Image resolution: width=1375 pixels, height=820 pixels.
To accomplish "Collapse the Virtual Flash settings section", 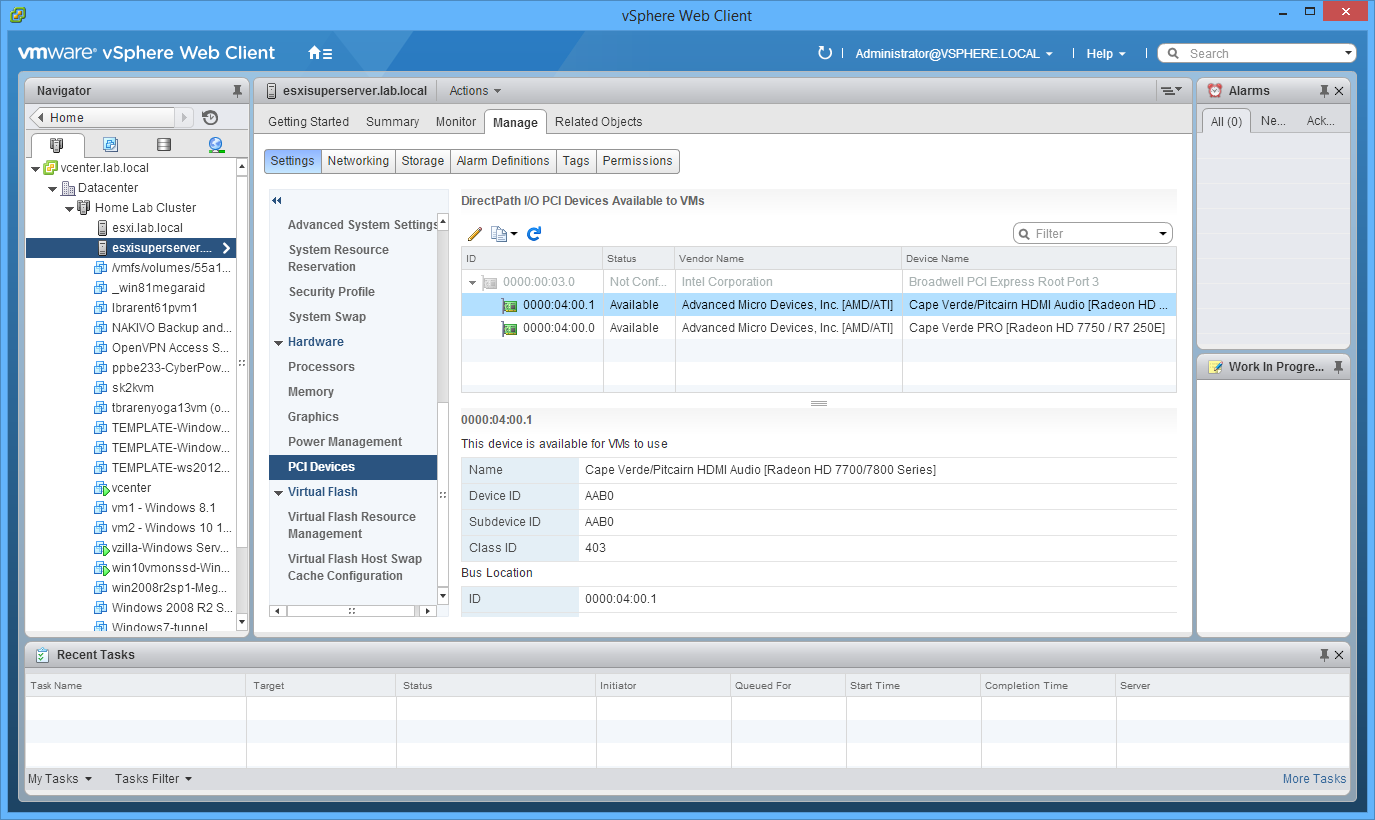I will point(278,493).
